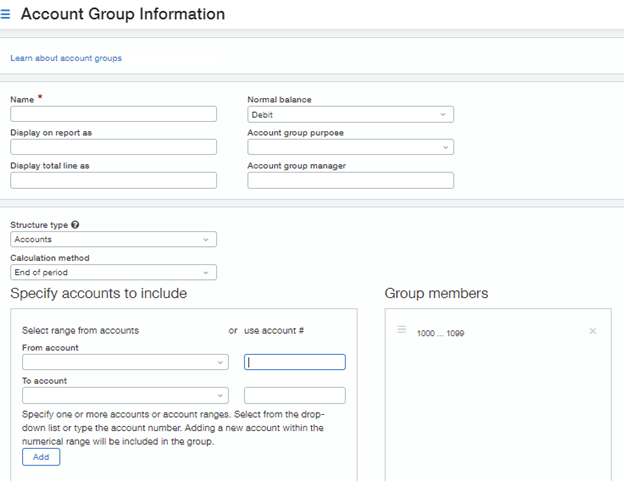Click the Account group manager field

coord(350,180)
